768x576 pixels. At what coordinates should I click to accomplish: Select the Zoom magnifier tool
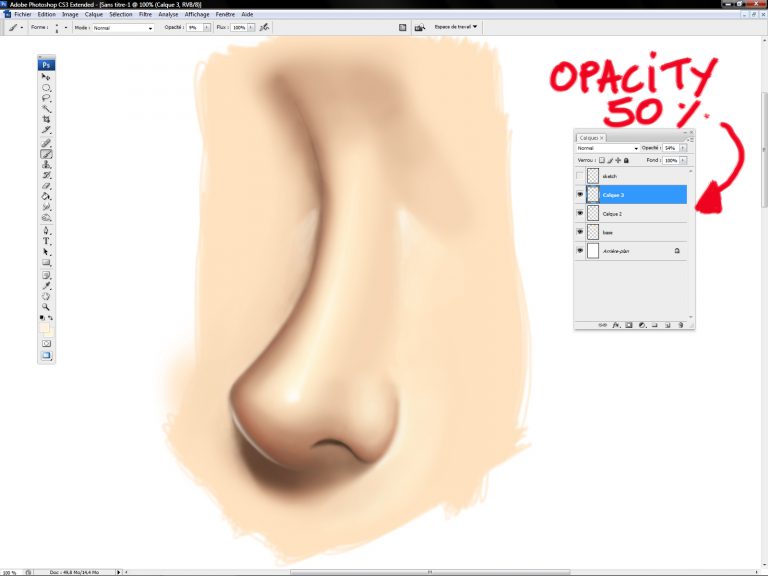tap(46, 307)
